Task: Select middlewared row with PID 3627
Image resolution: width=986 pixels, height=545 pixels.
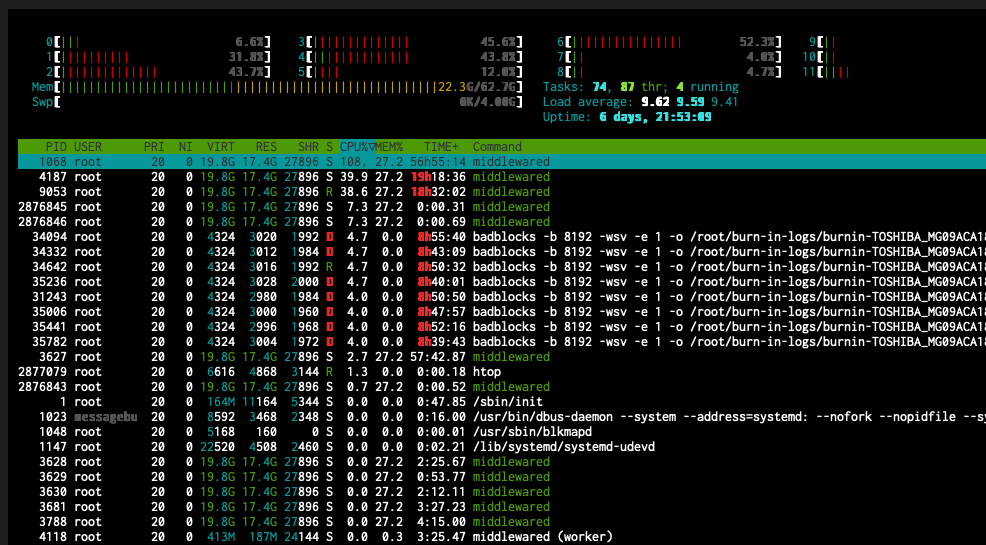Action: 502,356
